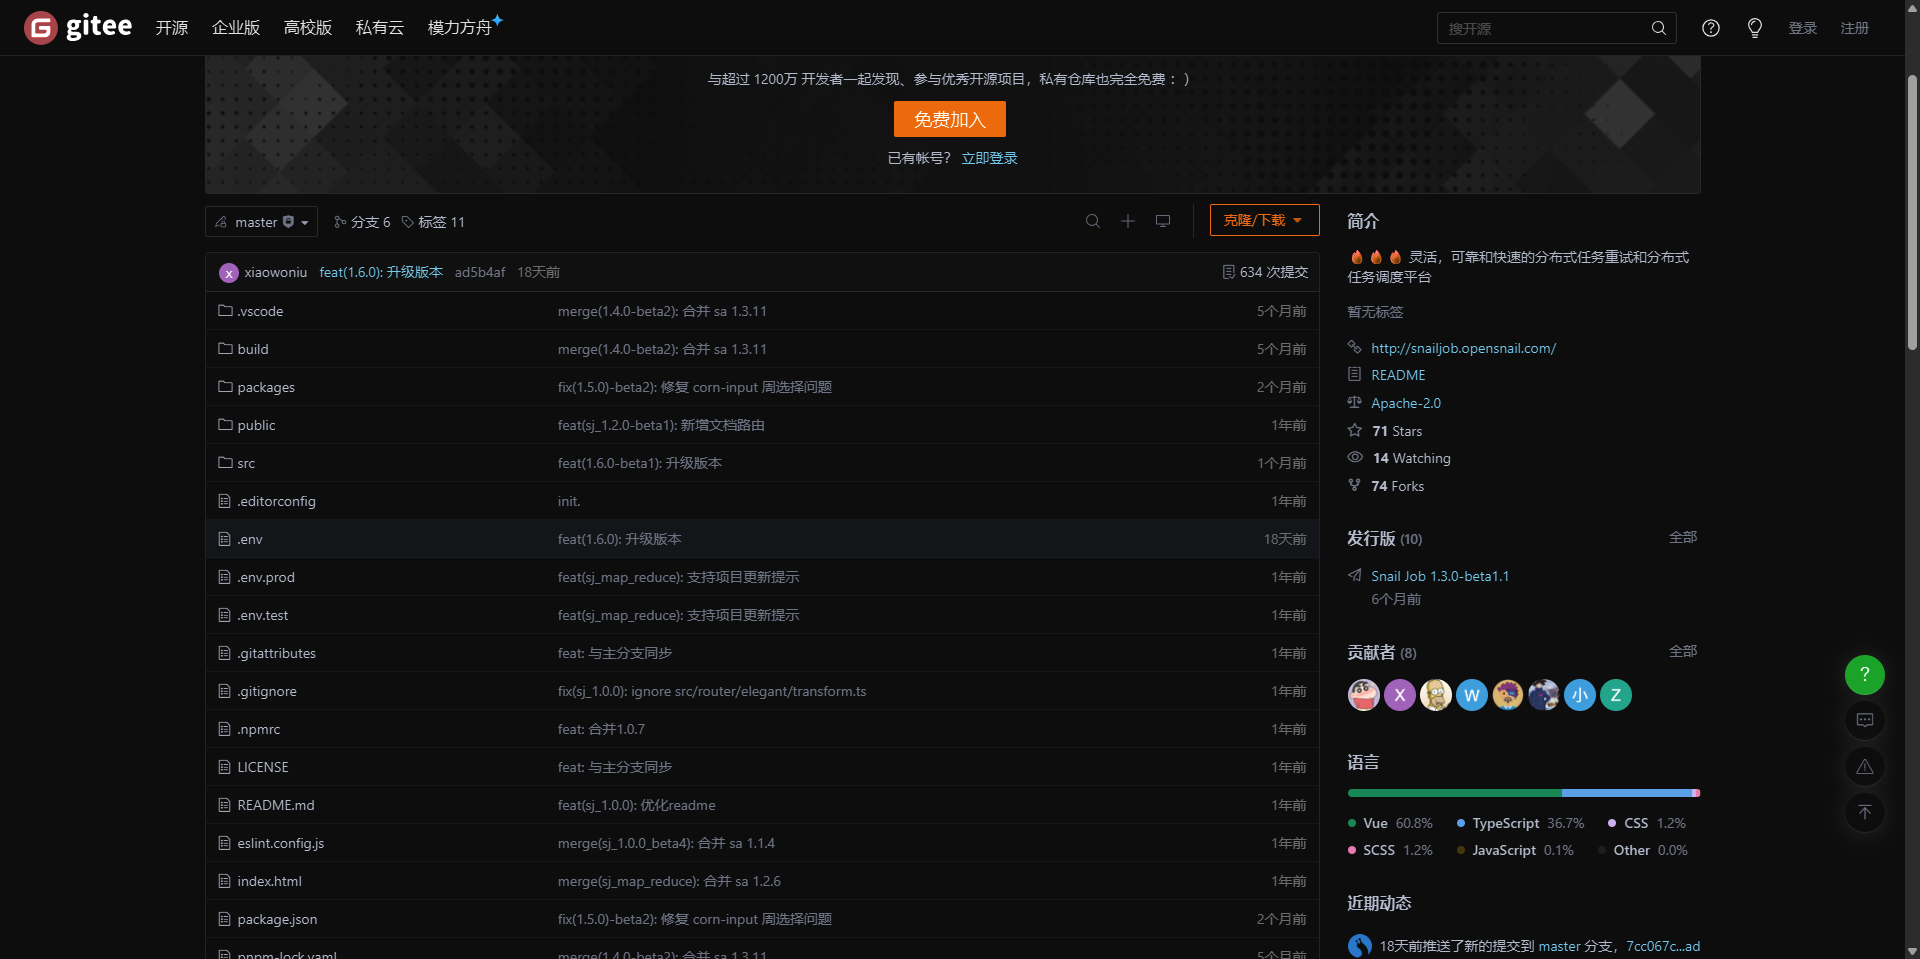Open the 开源 menu item

[x=172, y=28]
